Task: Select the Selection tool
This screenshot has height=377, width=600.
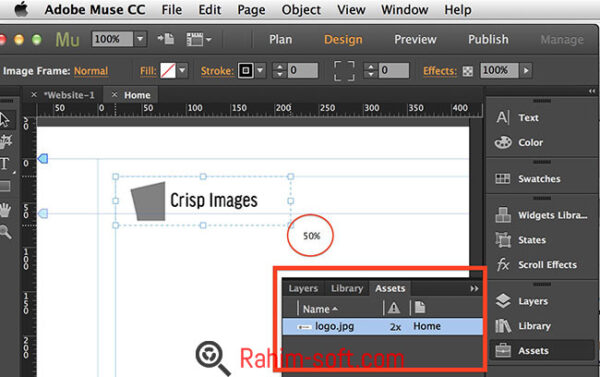Action: (5, 119)
